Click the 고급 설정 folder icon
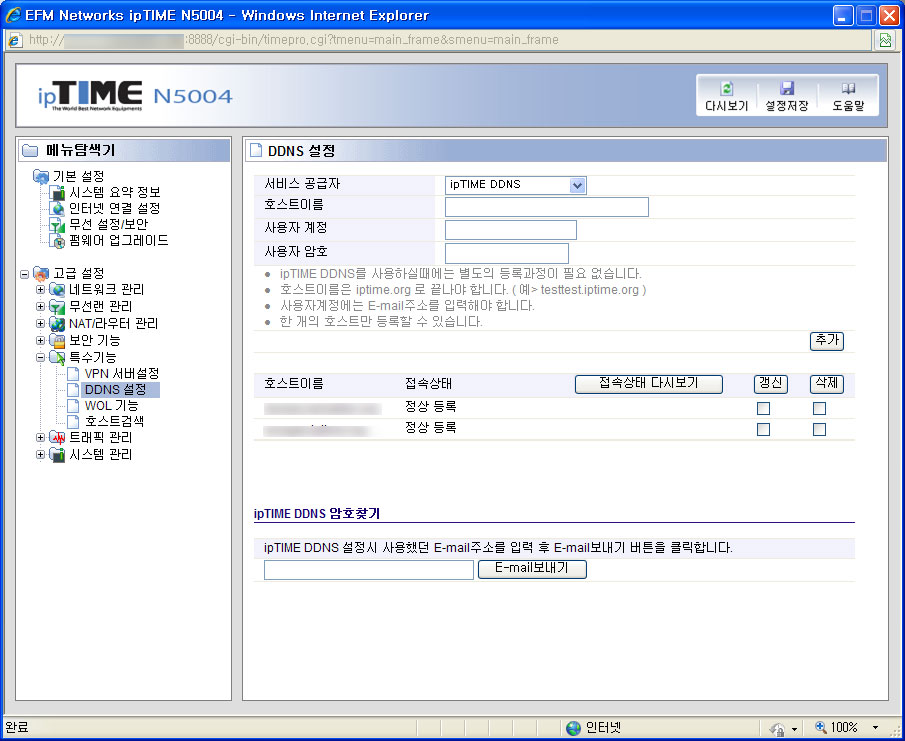 41,273
